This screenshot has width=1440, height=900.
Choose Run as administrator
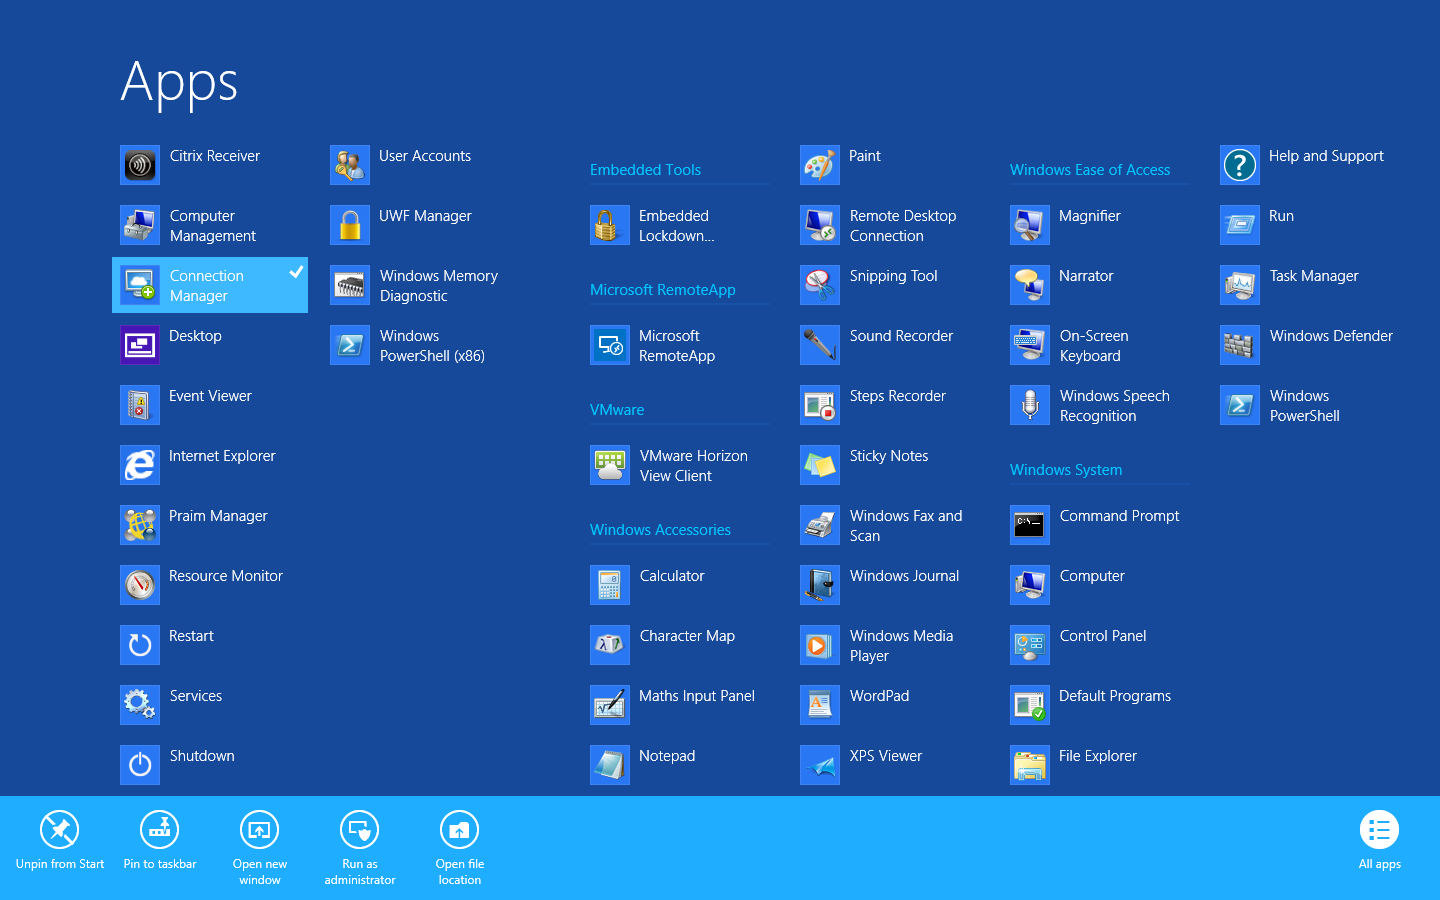pyautogui.click(x=360, y=848)
